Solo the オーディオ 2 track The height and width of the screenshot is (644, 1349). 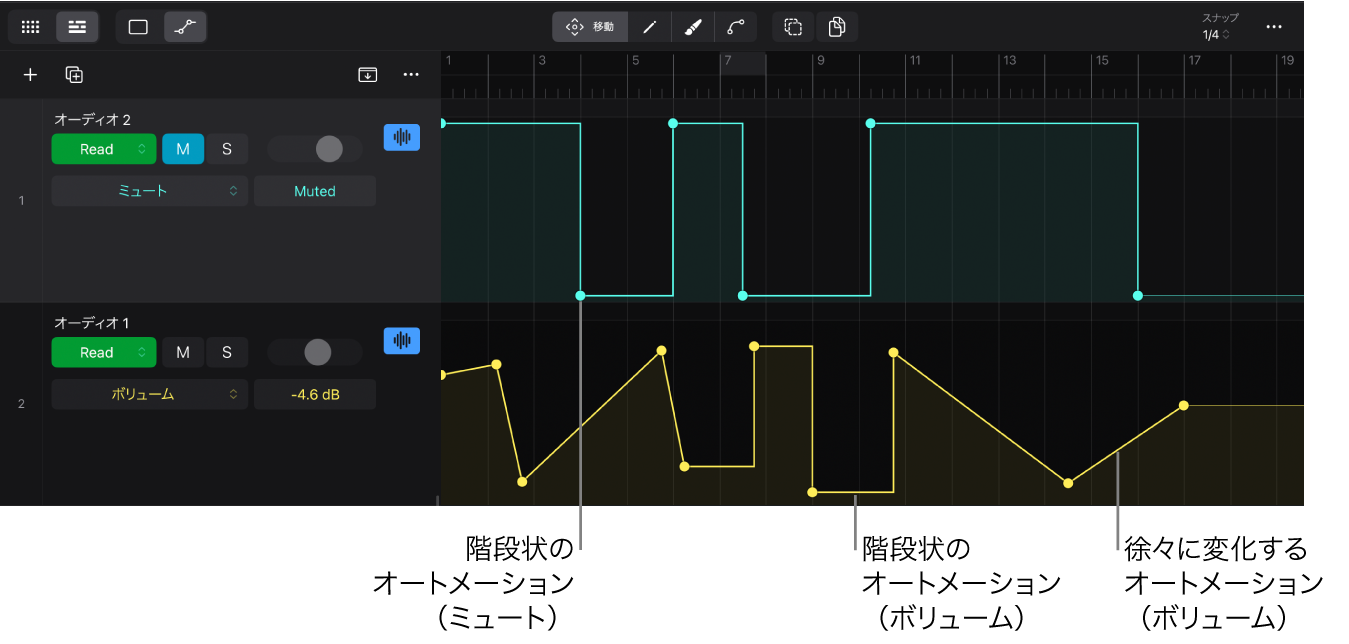coord(227,149)
